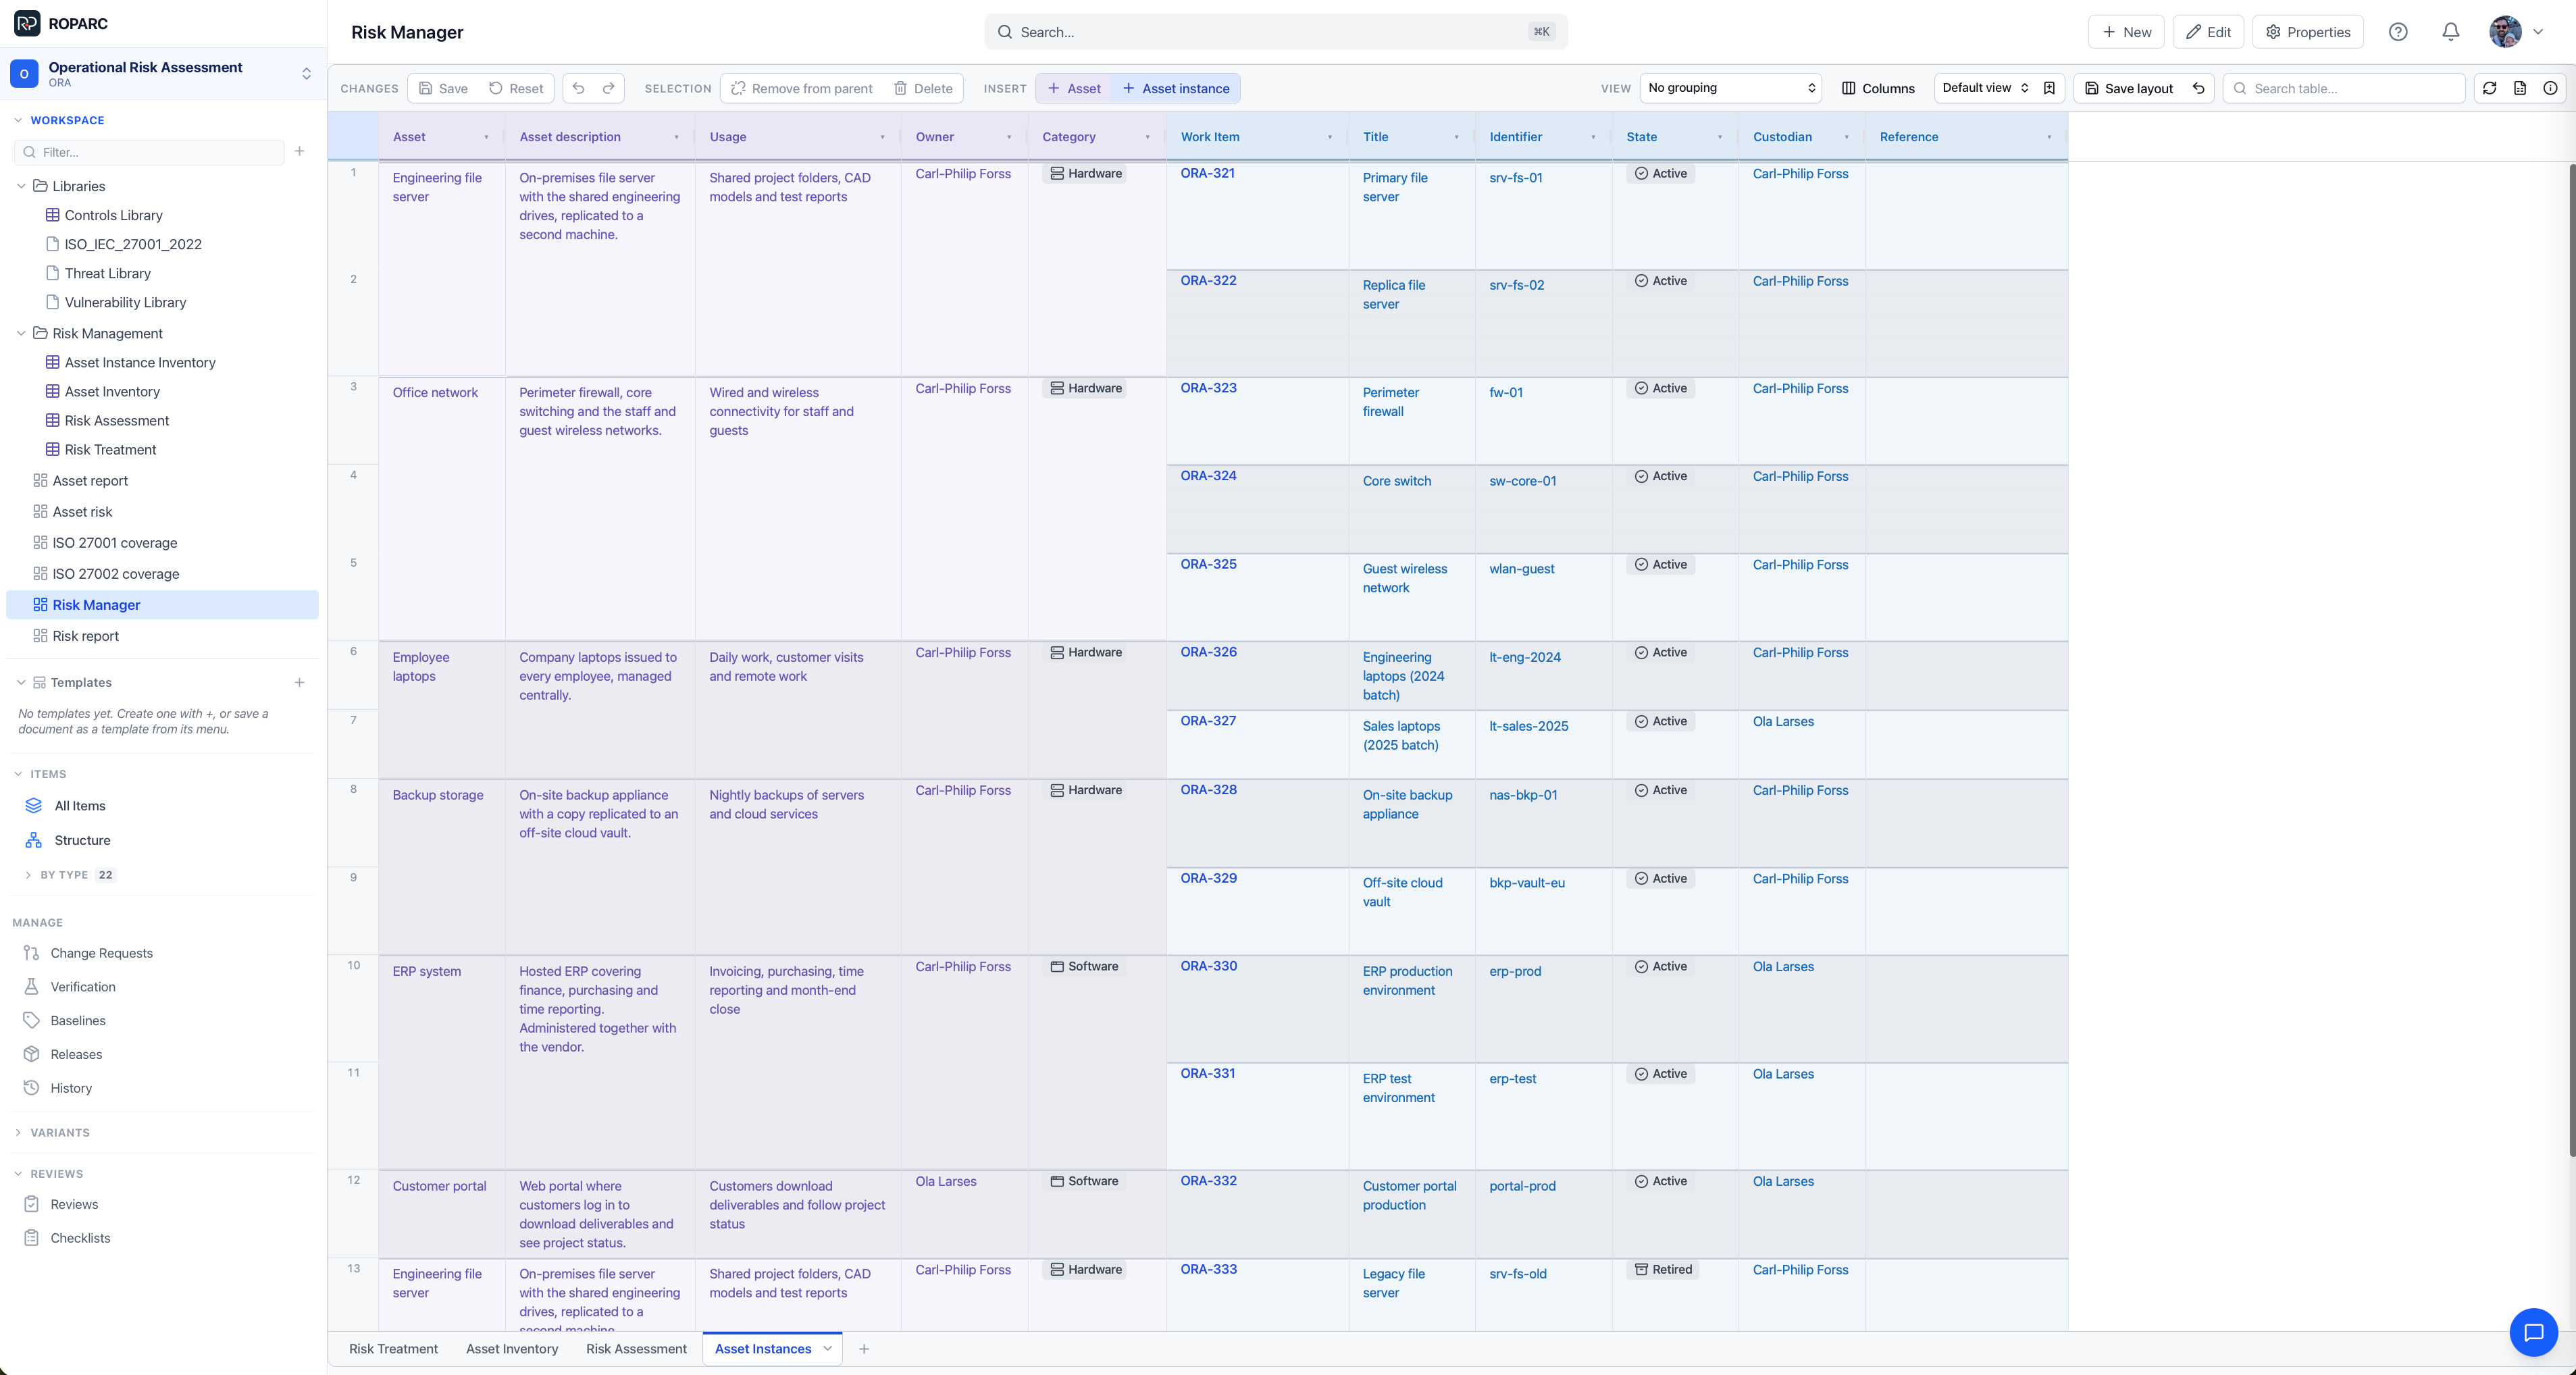Click the export document icon in toolbar
Screen dimensions: 2576x1375
pos(2520,88)
